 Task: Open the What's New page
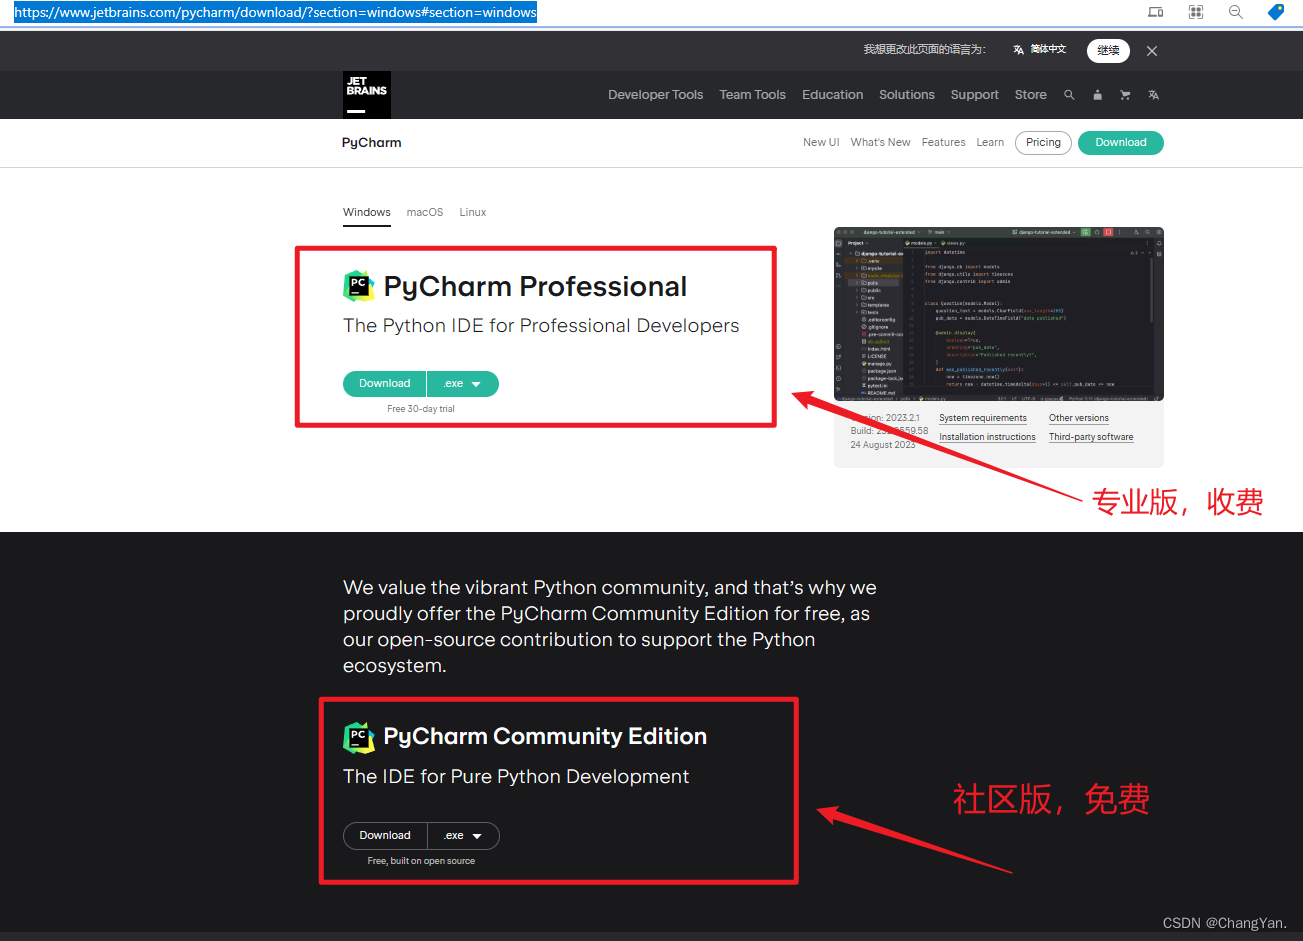881,143
